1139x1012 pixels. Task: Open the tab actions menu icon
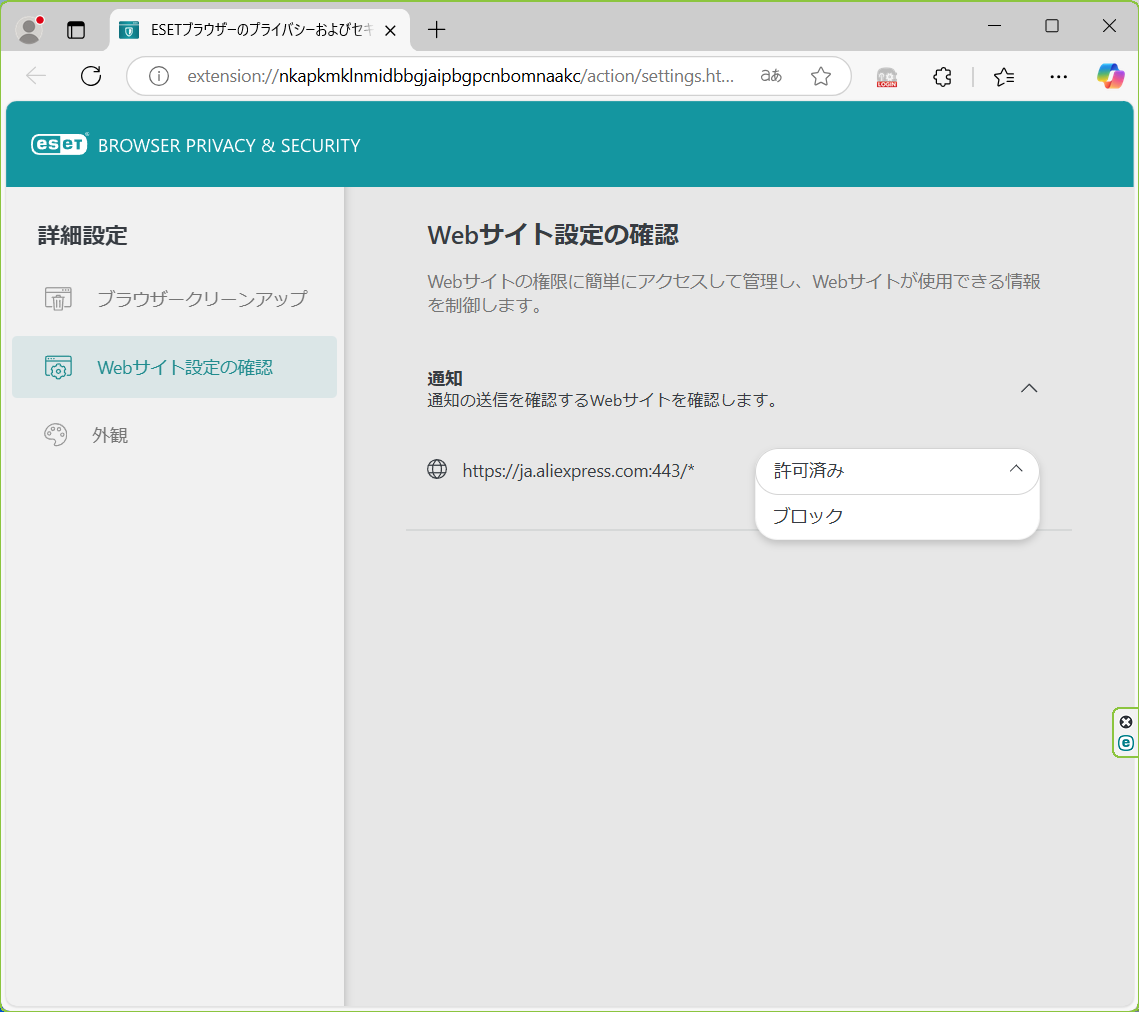(x=76, y=30)
